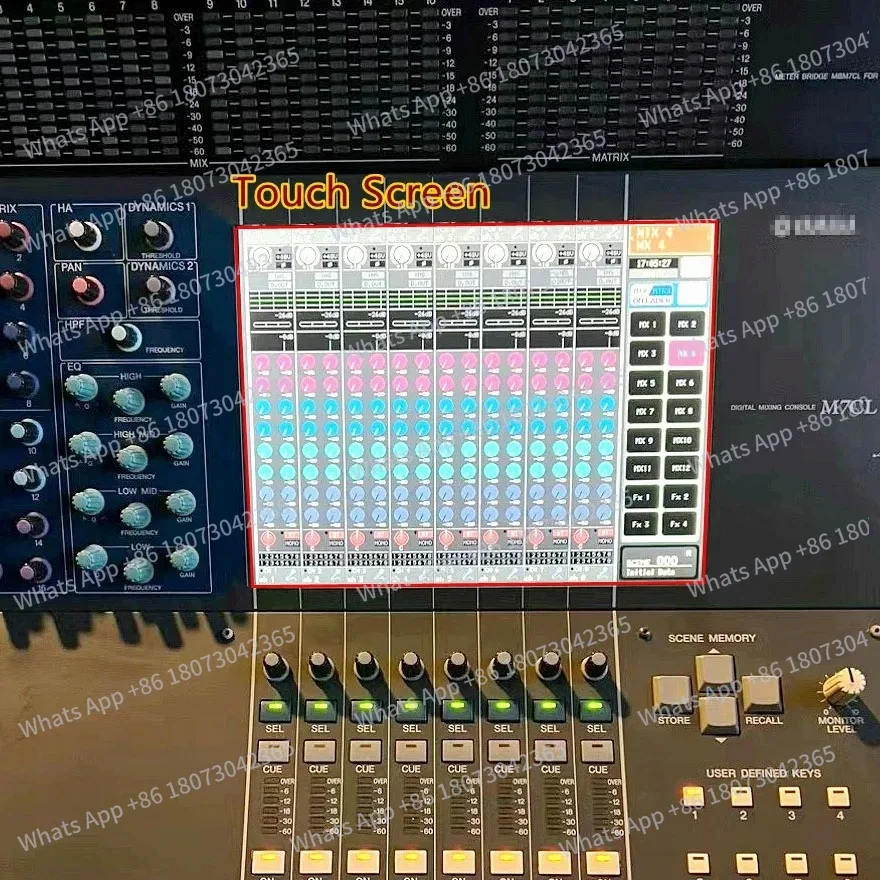Tap the Fx 4 button
This screenshot has height=880, width=880.
click(x=679, y=524)
